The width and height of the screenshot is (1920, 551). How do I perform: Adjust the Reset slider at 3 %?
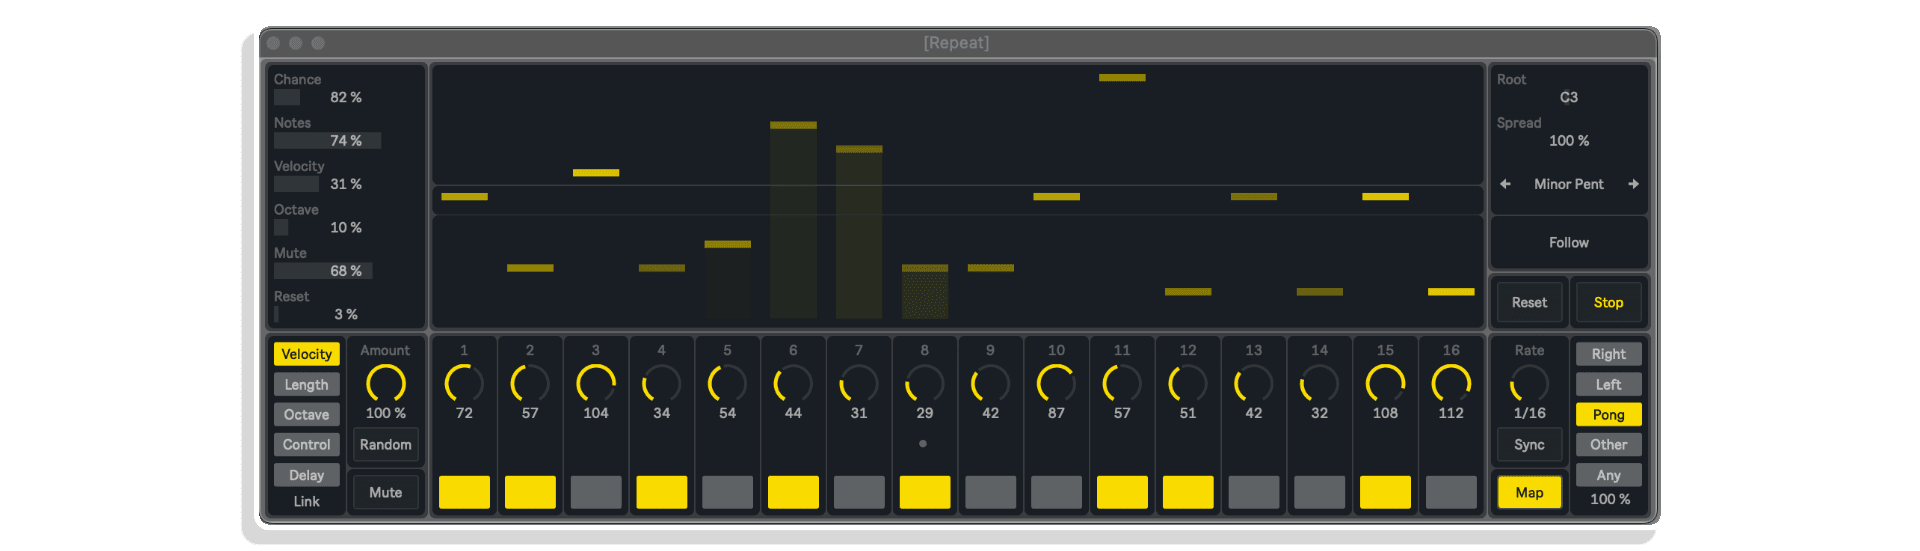346,314
